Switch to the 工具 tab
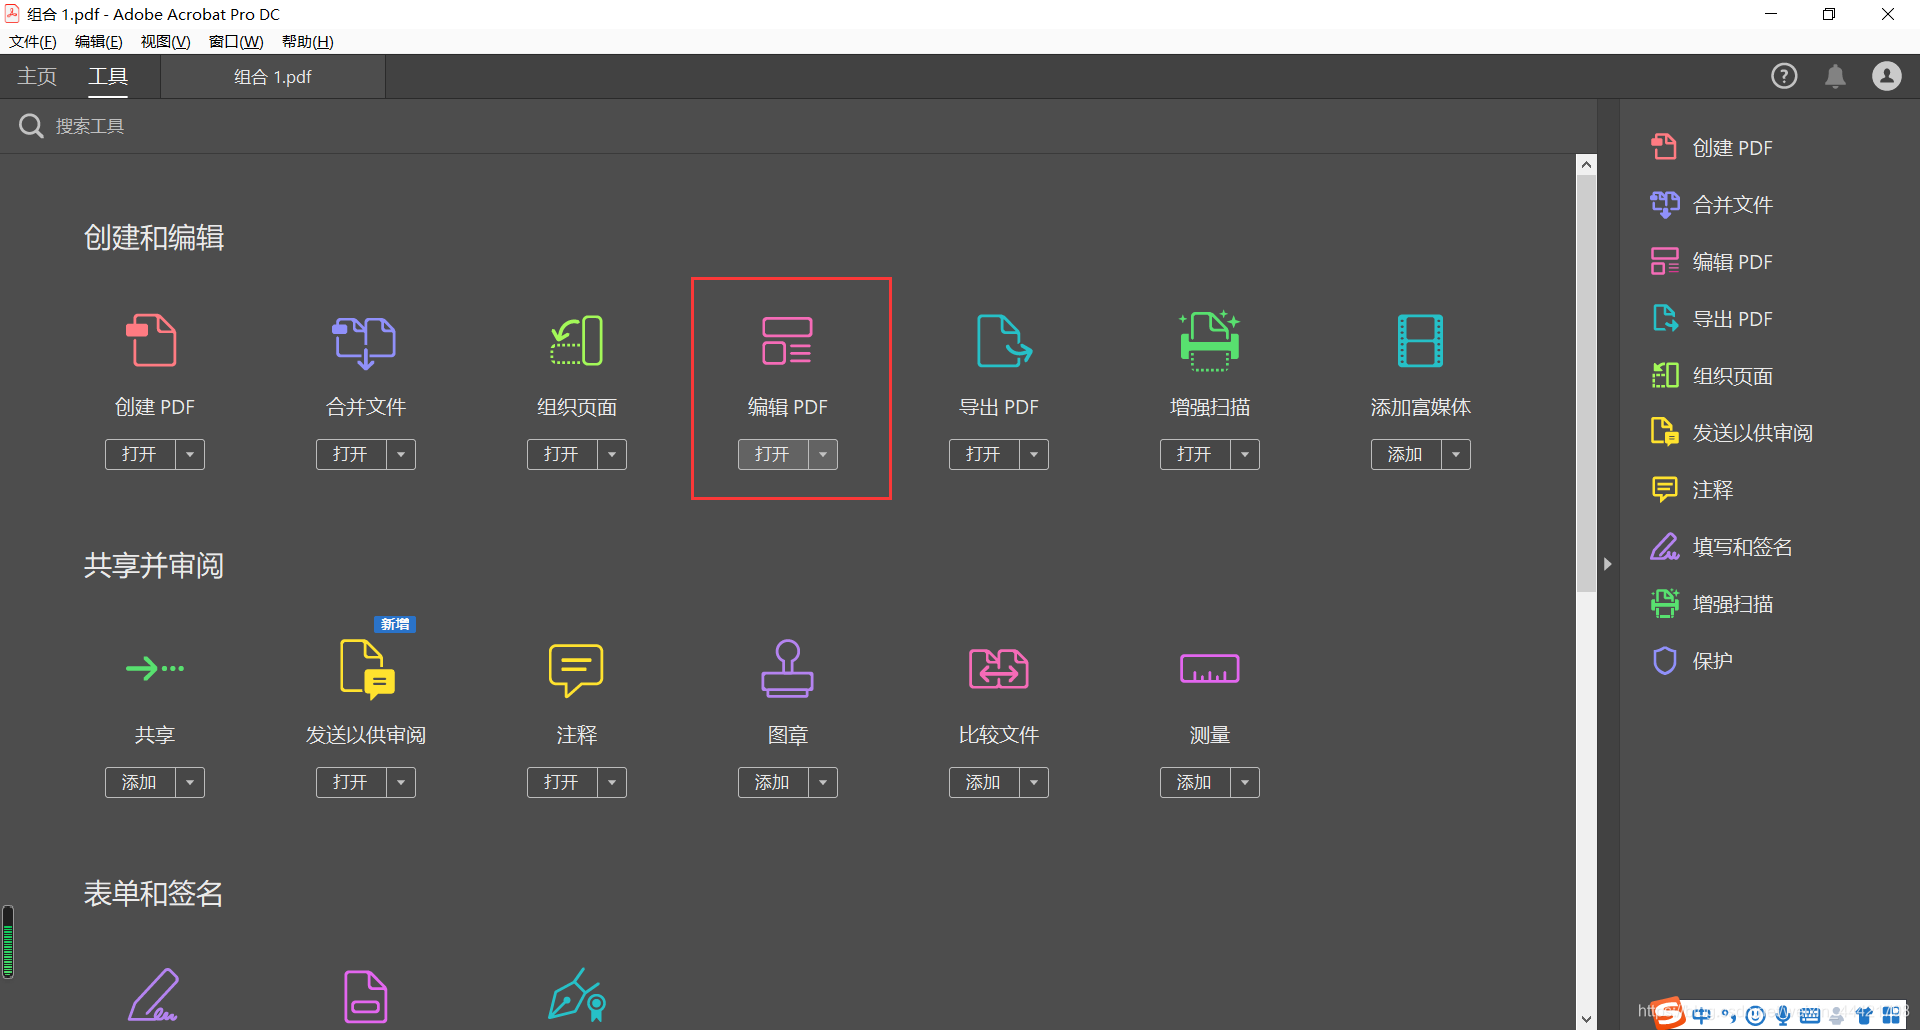 coord(108,77)
